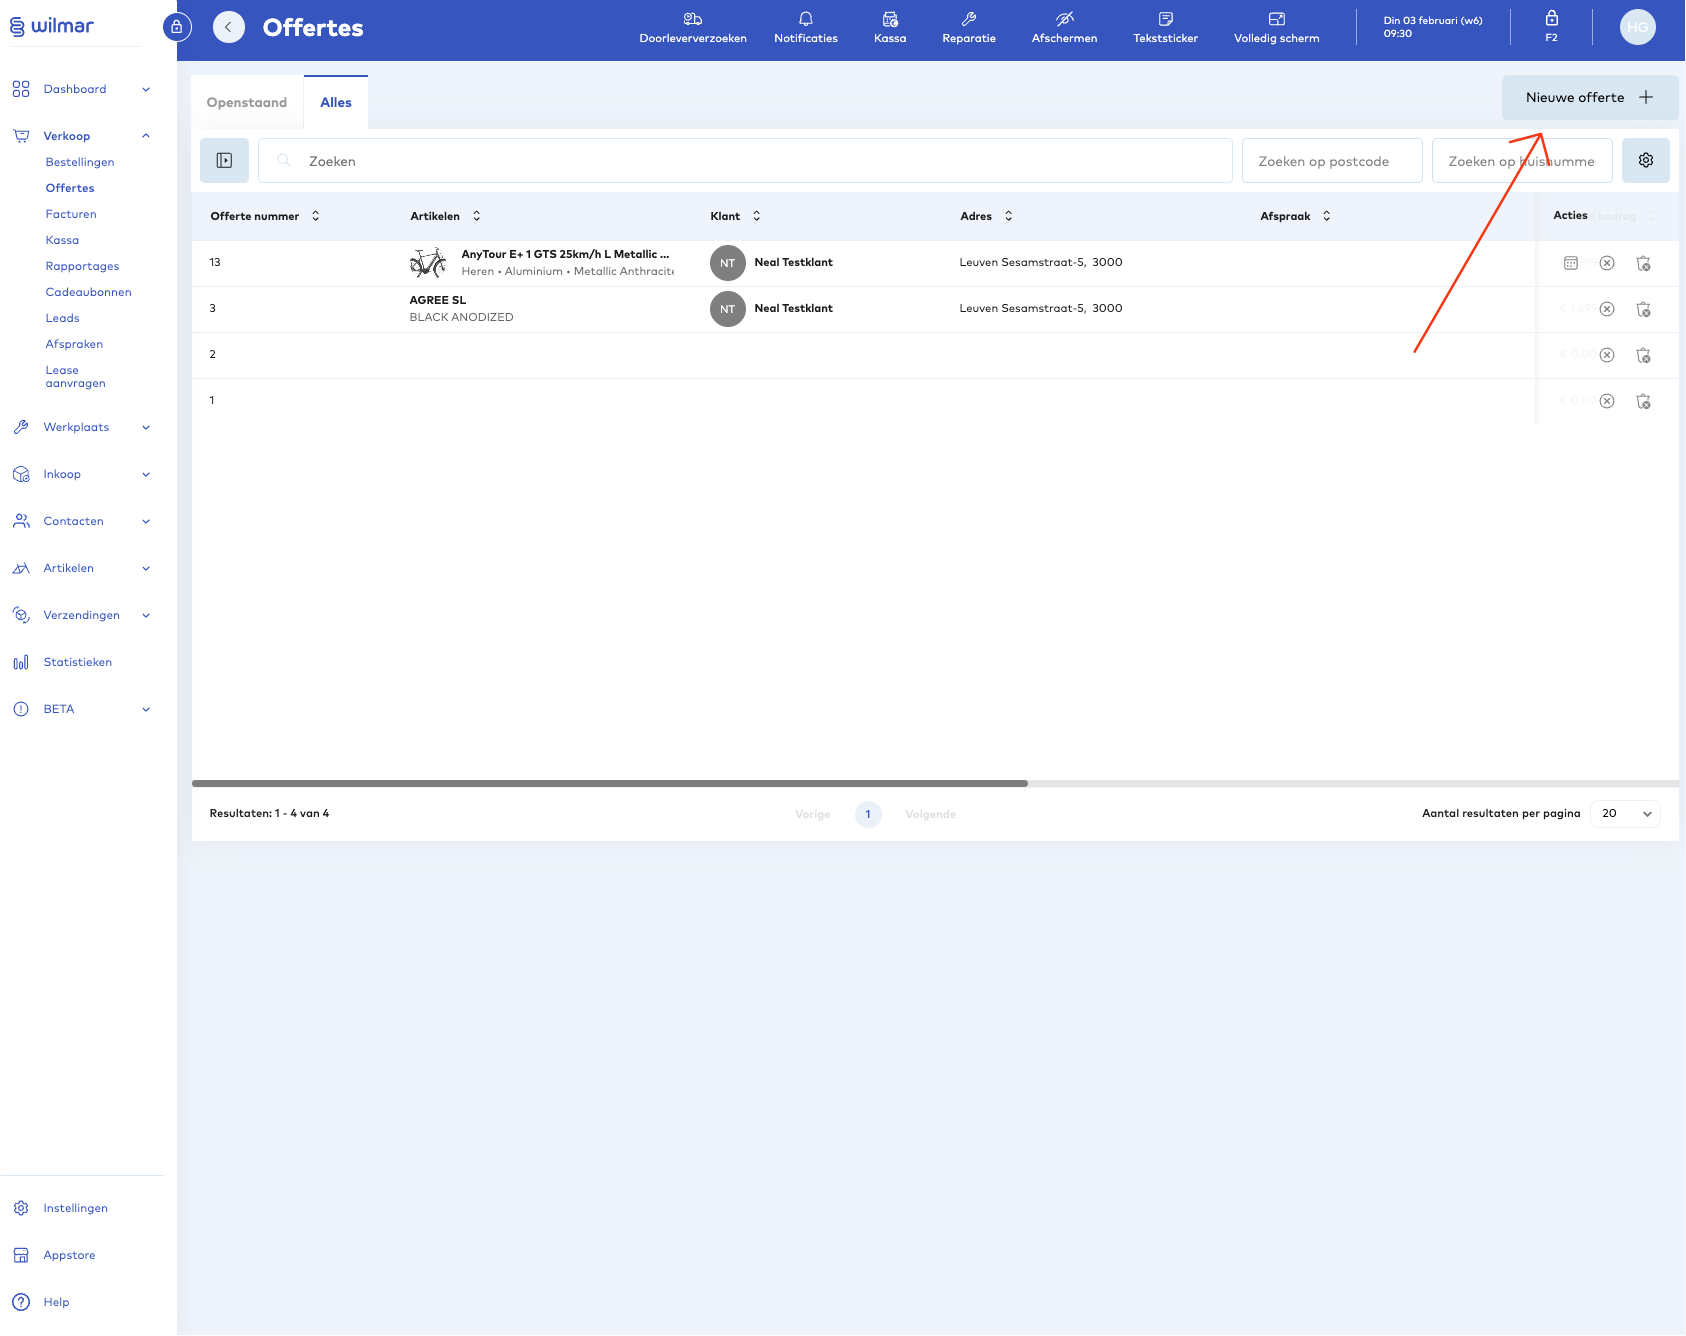
Task: Open Doorleververzoeken from the top bar
Action: [692, 27]
